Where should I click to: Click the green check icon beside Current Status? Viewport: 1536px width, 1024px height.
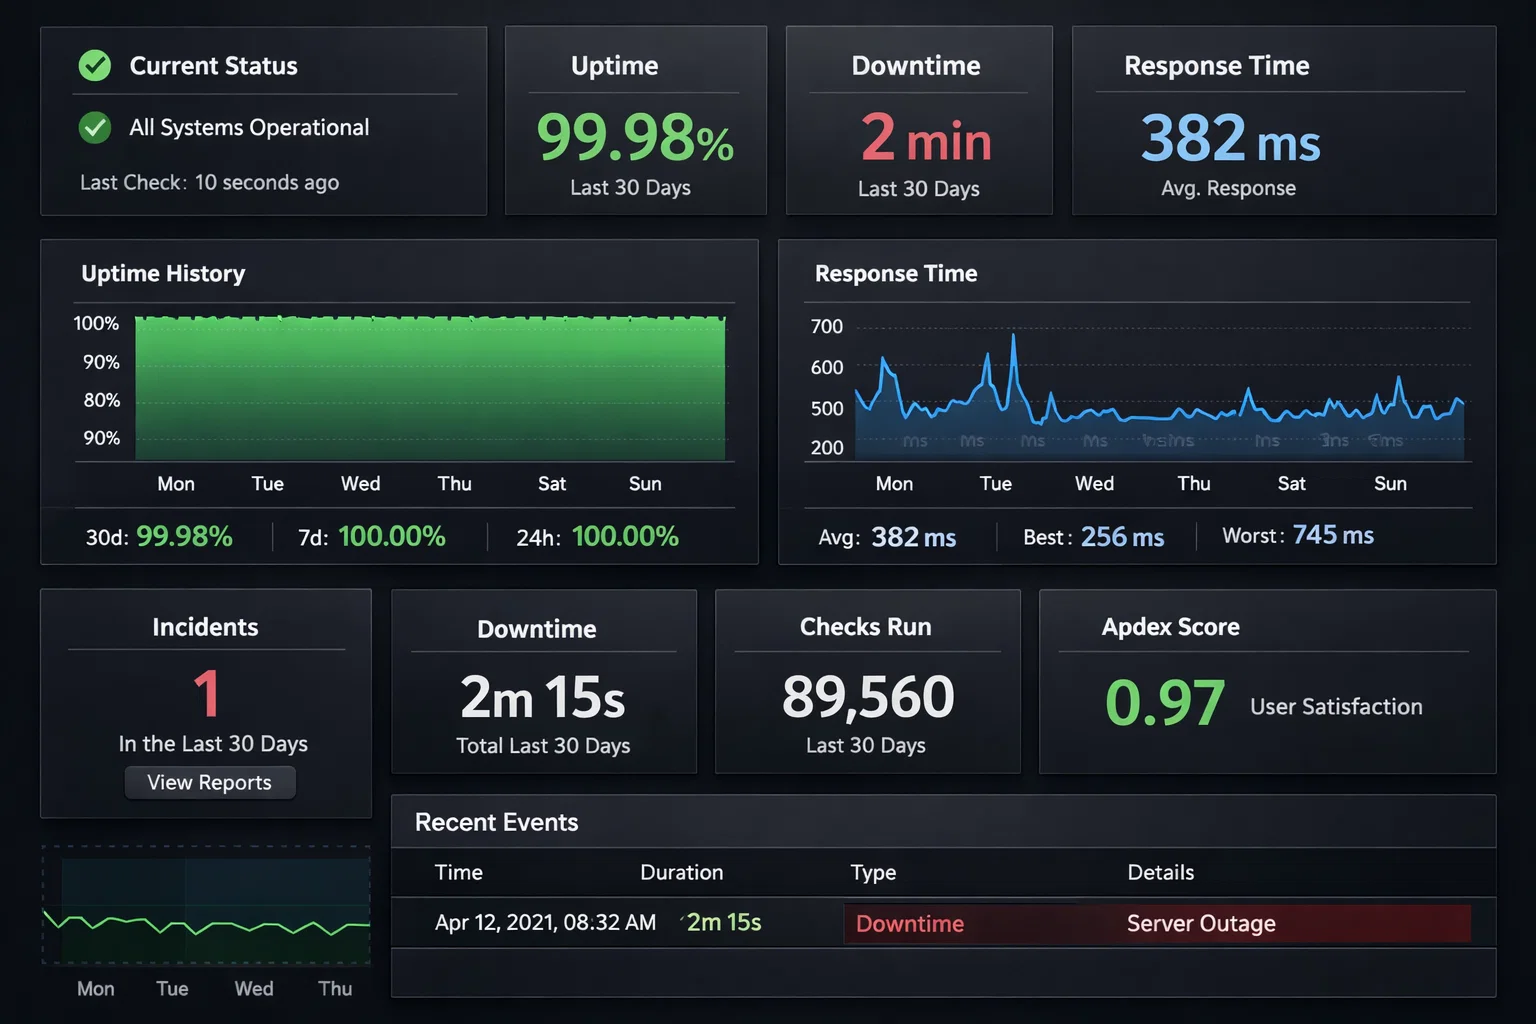tap(95, 66)
